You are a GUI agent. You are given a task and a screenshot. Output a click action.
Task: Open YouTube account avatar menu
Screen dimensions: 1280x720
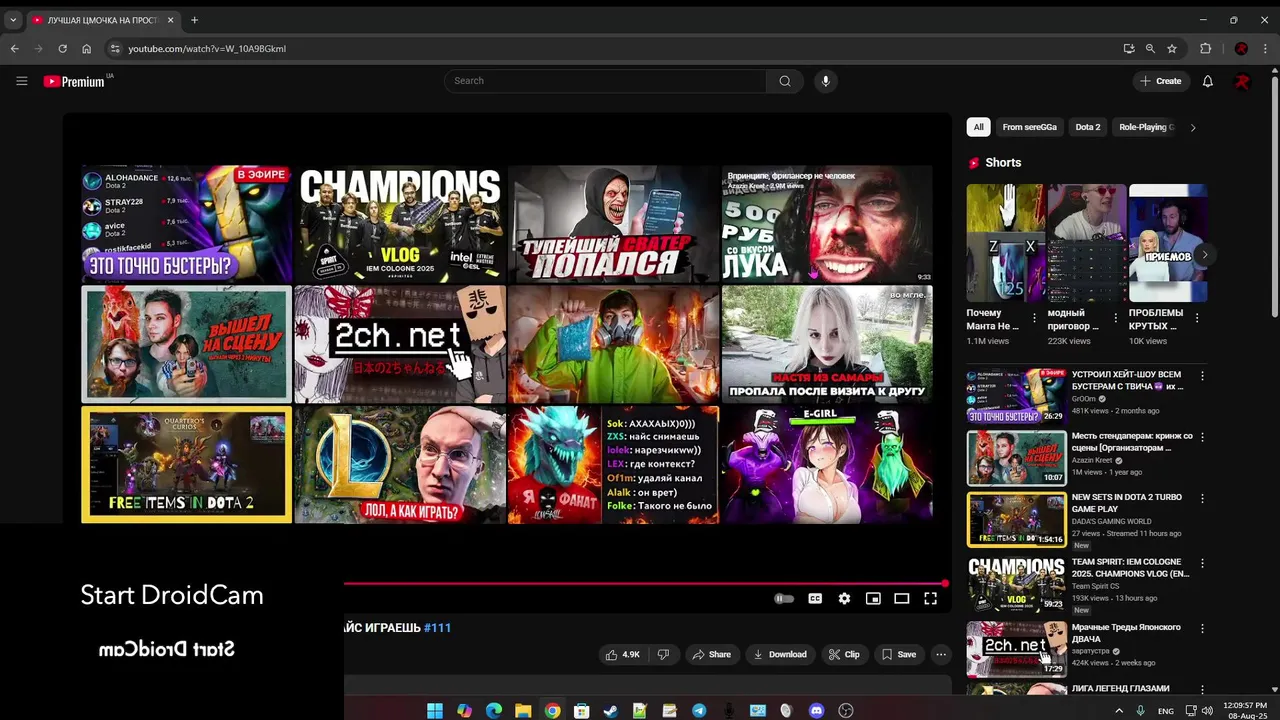[x=1242, y=81]
